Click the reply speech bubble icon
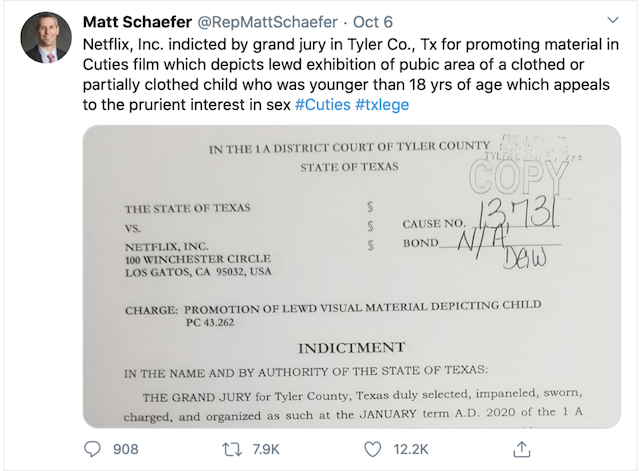The image size is (640, 471). point(92,449)
